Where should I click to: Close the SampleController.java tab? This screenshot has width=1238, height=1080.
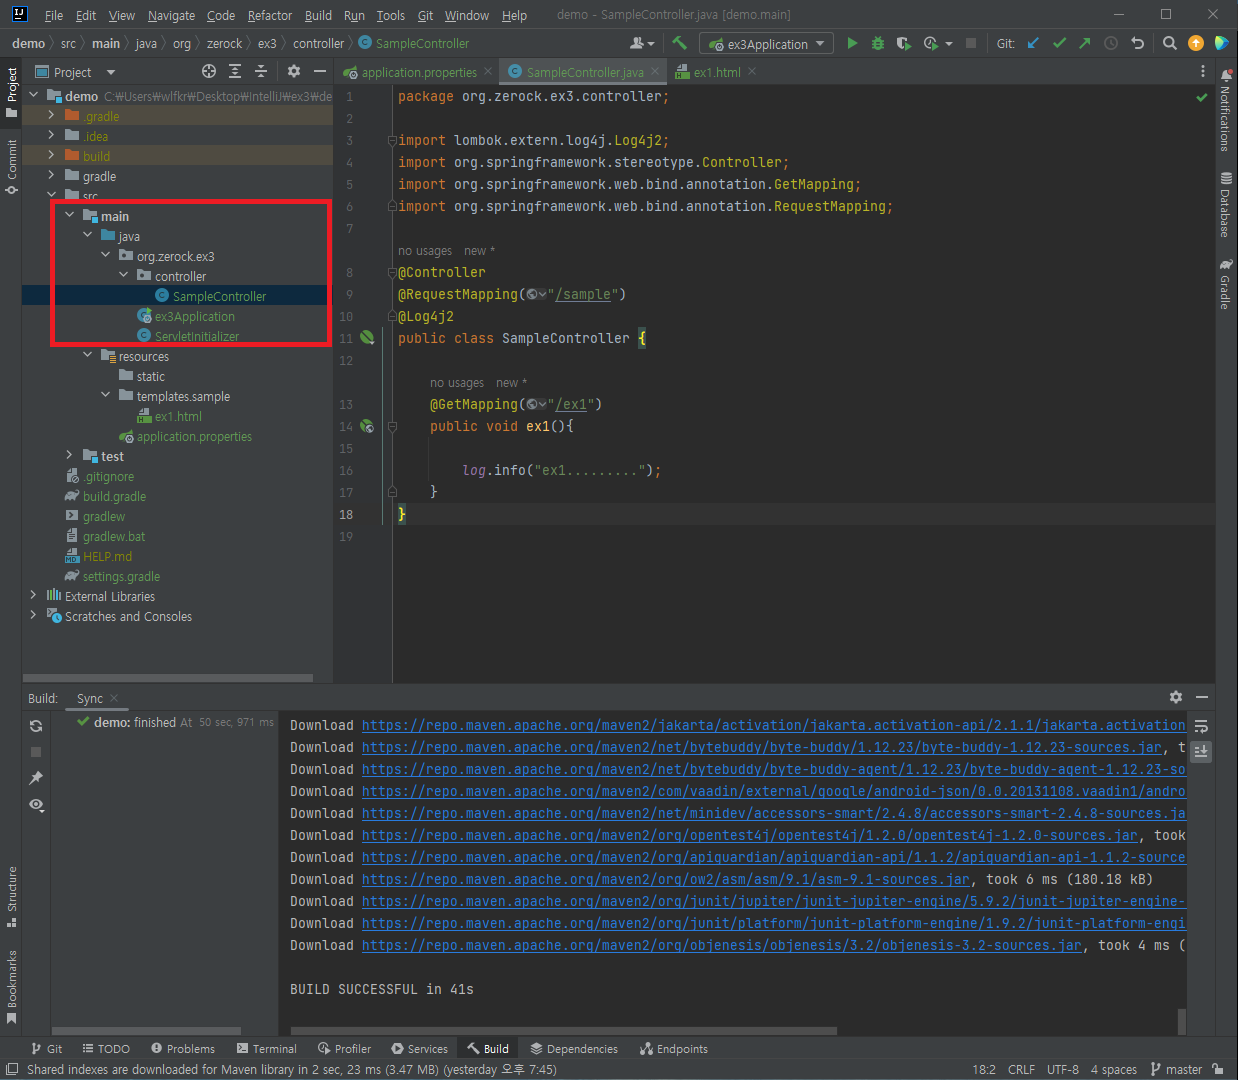point(655,72)
